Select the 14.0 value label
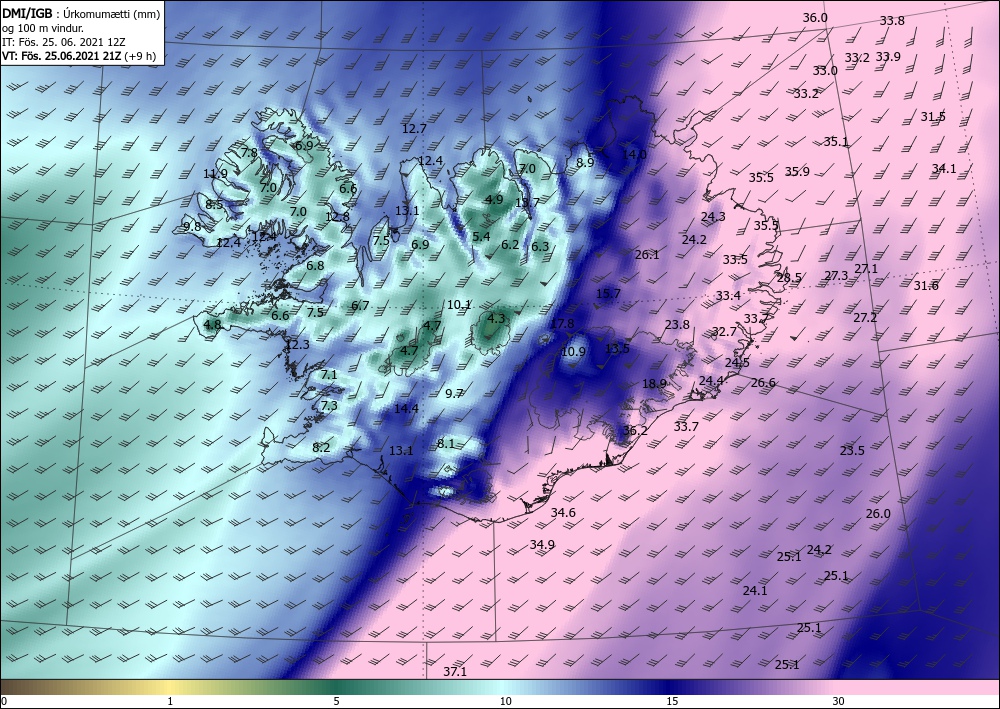Screen dimensions: 1000x709 [634, 154]
